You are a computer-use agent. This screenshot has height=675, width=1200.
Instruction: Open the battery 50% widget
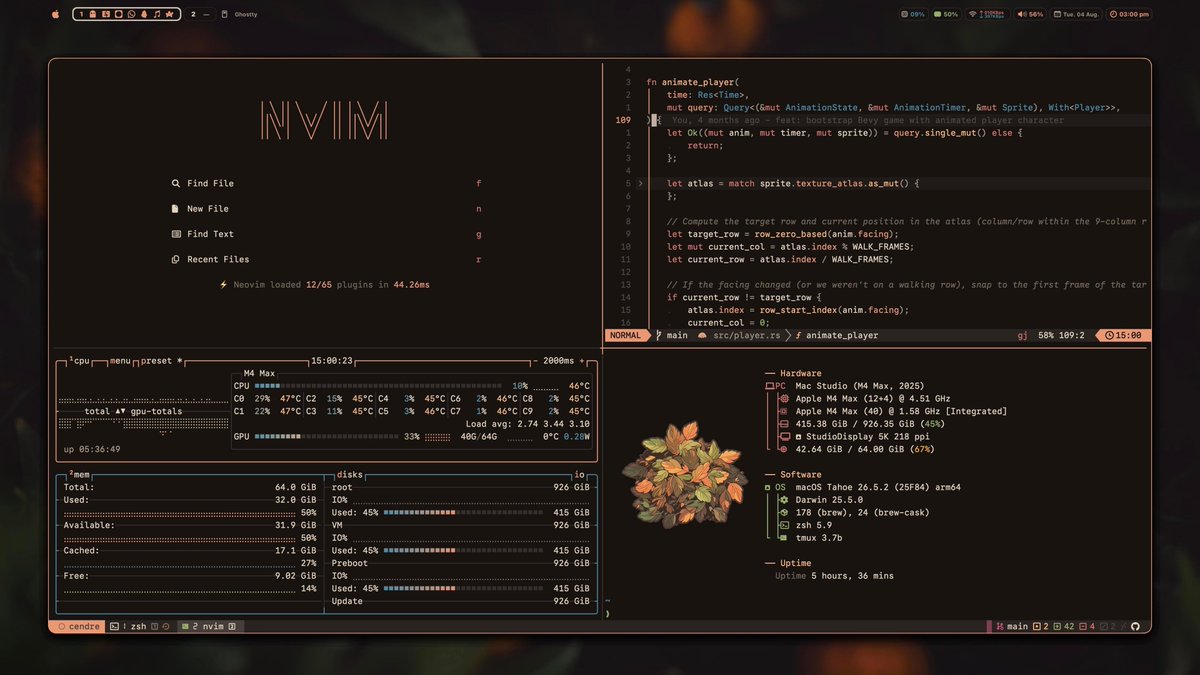946,14
